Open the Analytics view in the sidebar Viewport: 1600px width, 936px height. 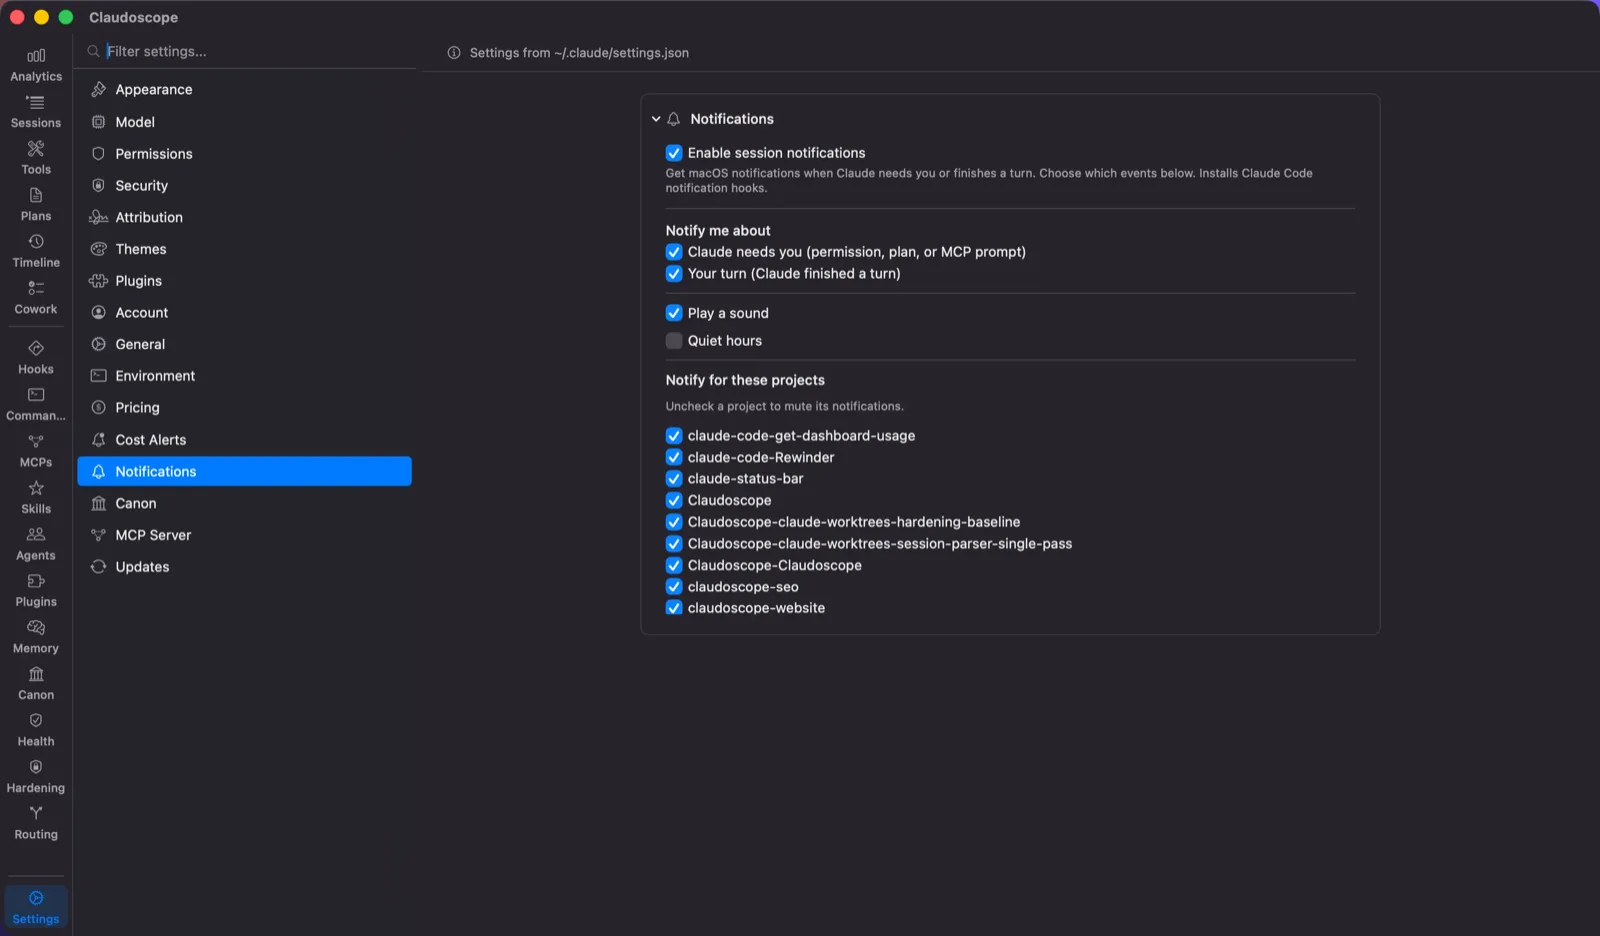[x=36, y=65]
